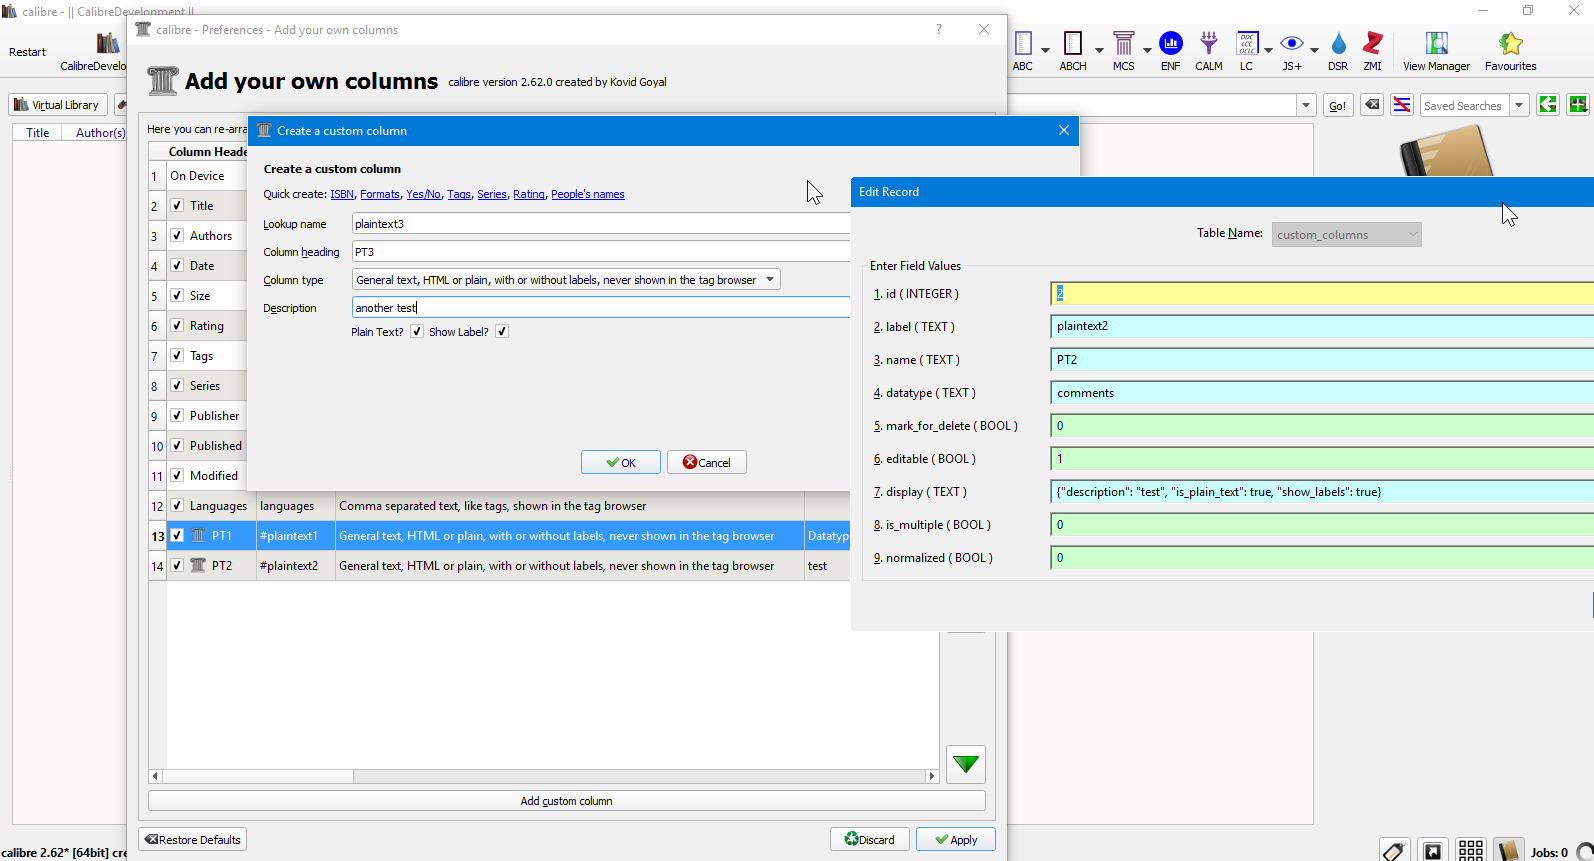
Task: Expand the JS+ button dropdown arrow
Action: [1314, 50]
